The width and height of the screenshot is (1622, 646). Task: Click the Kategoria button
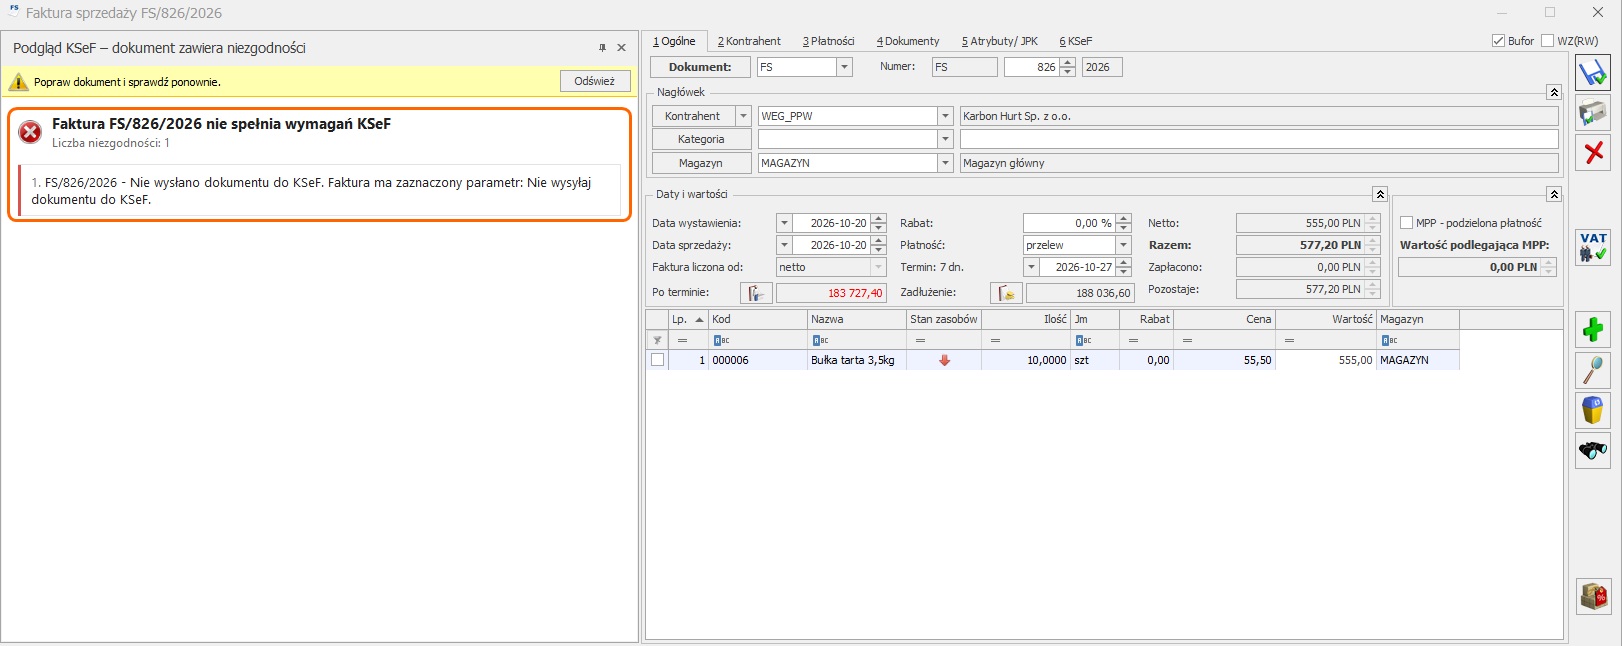701,139
